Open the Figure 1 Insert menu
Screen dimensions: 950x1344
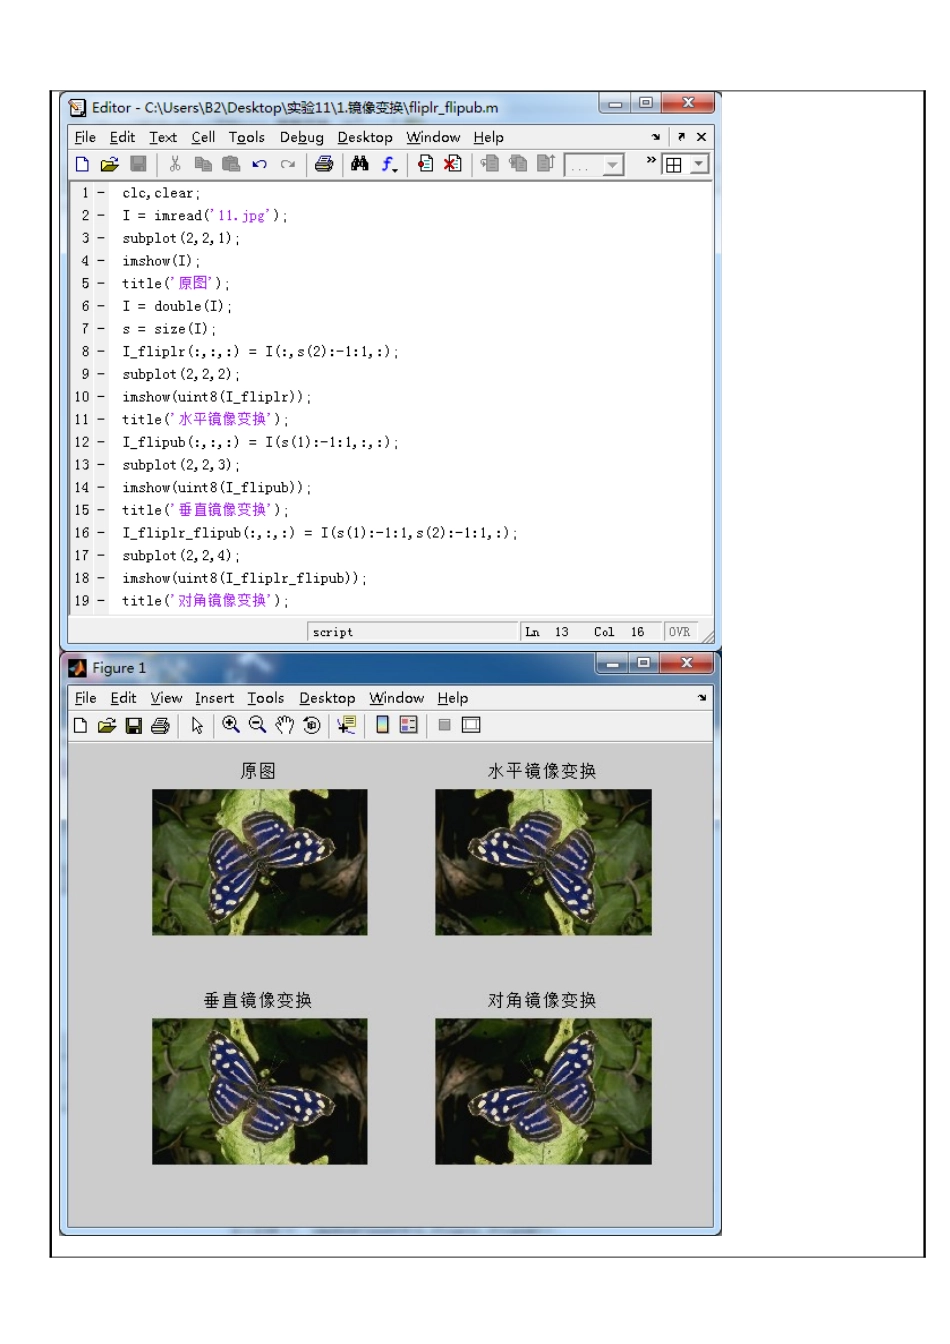pos(214,699)
